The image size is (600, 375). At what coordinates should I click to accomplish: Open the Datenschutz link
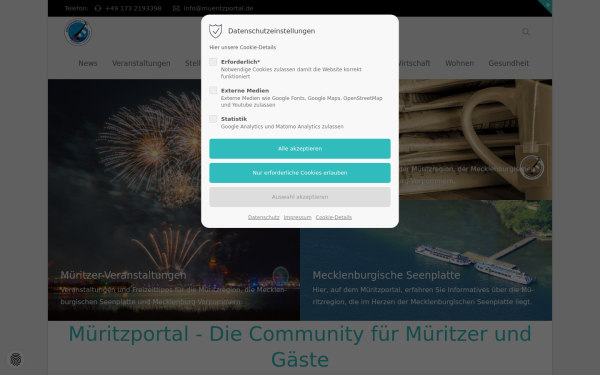(264, 217)
